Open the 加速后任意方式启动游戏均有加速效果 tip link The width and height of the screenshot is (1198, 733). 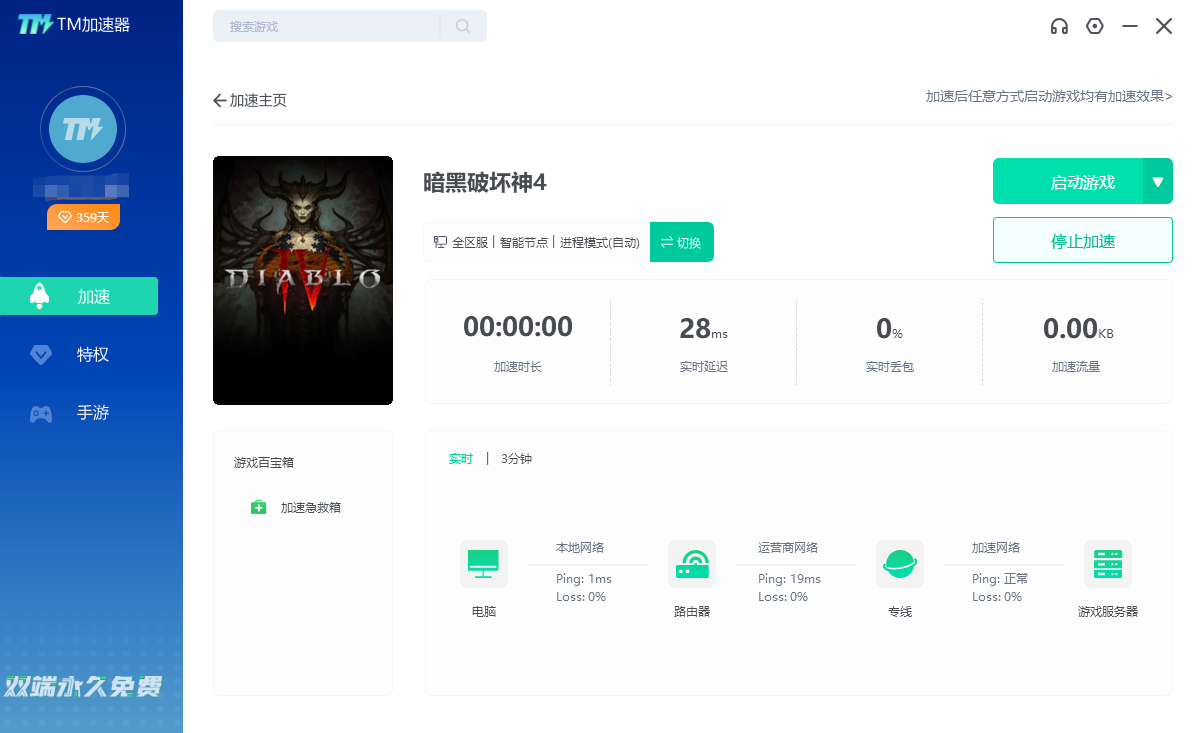coord(1049,96)
